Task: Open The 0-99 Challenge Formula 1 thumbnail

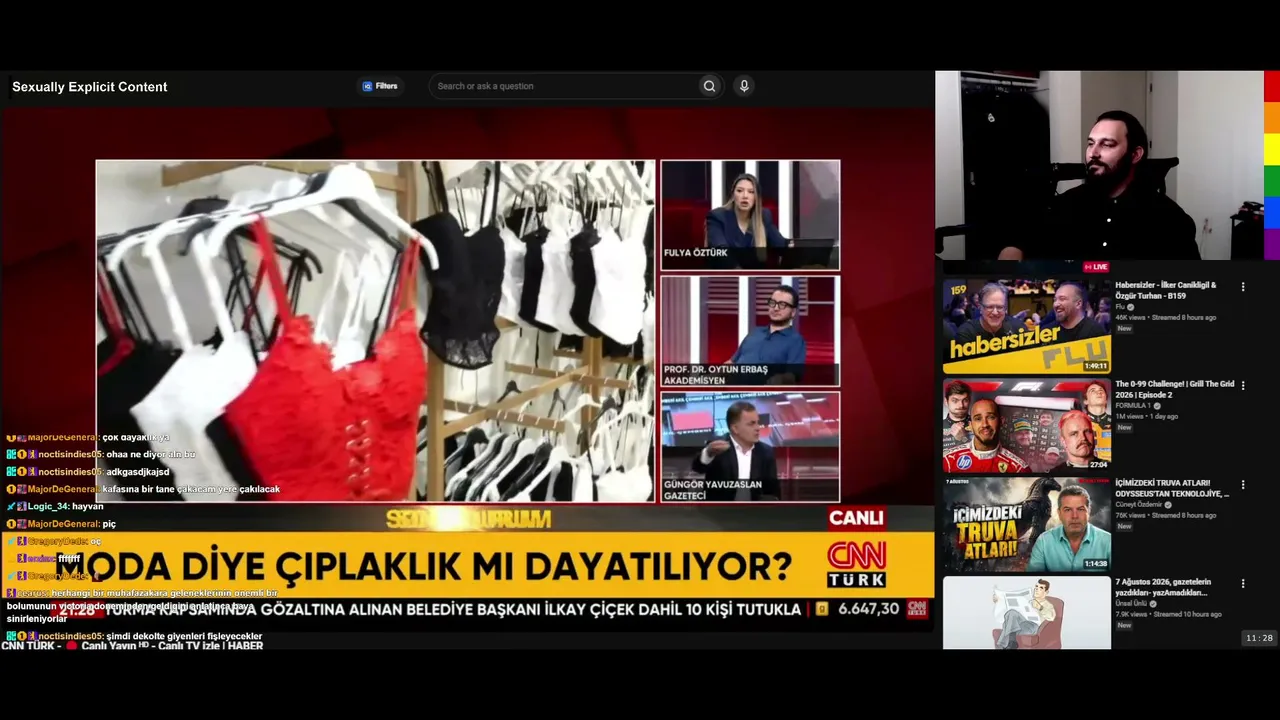Action: [1026, 425]
